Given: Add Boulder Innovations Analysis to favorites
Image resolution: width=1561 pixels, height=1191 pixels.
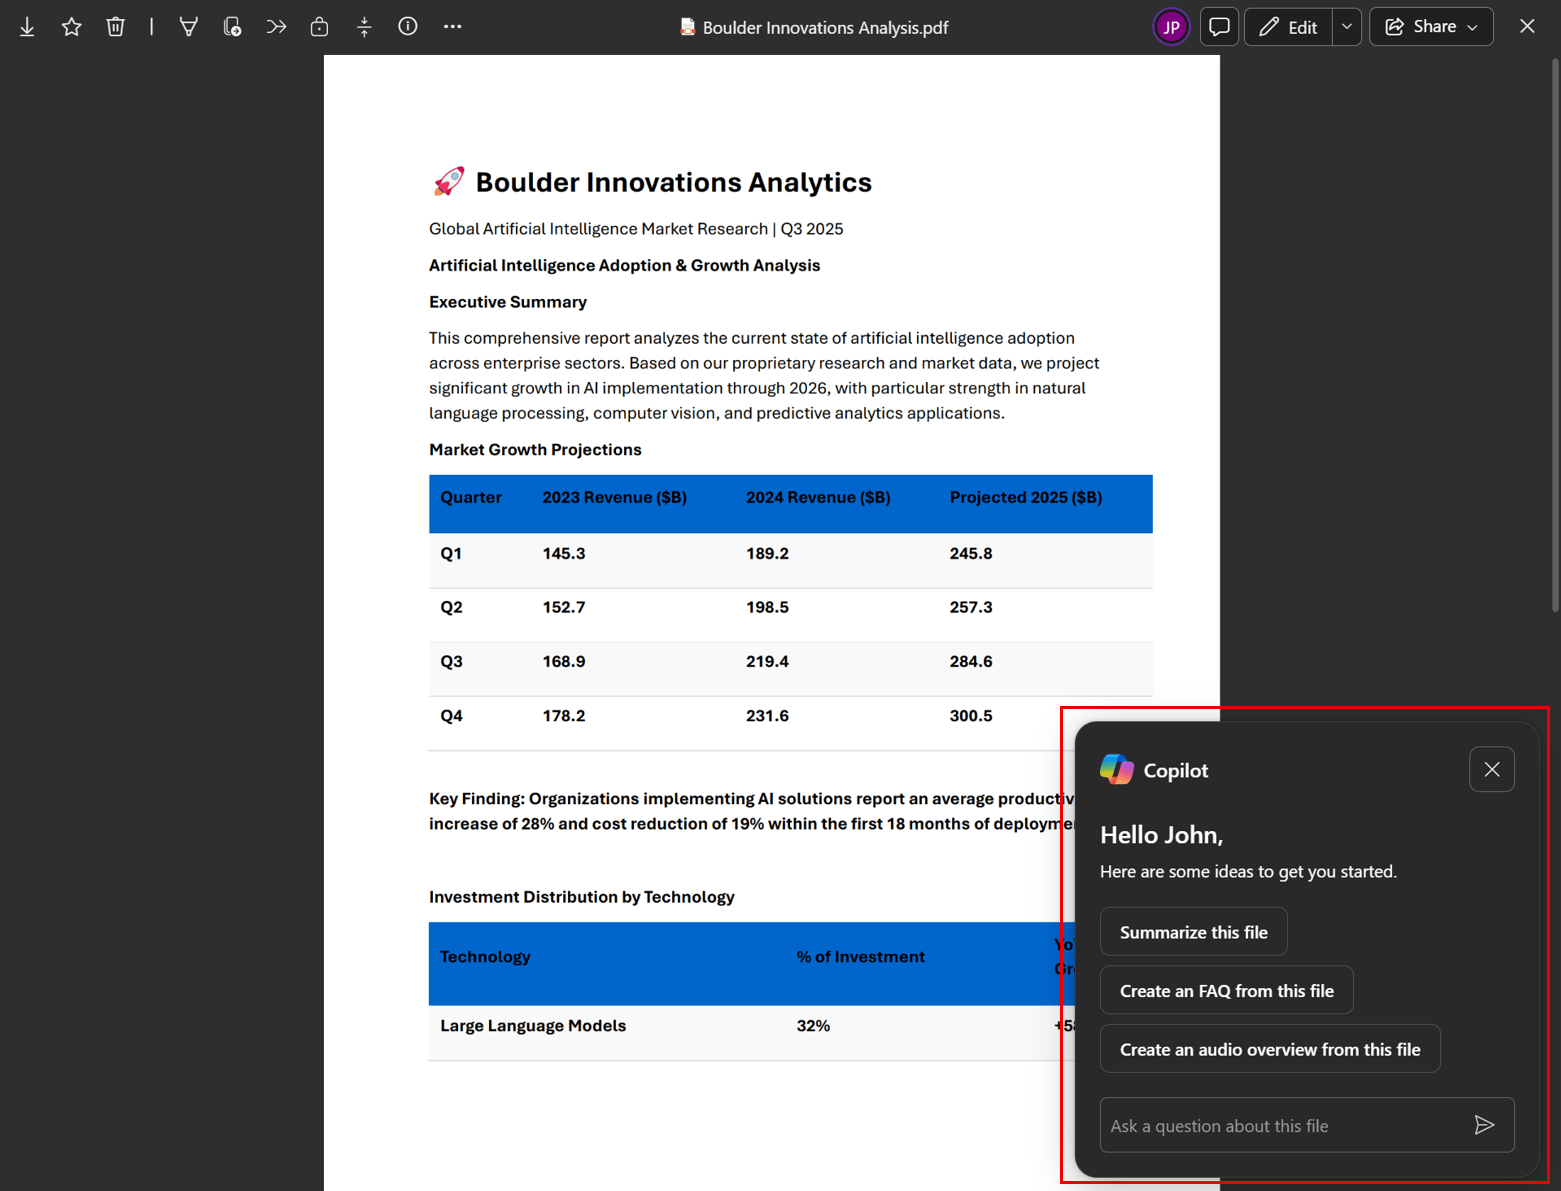Looking at the screenshot, I should click(71, 26).
